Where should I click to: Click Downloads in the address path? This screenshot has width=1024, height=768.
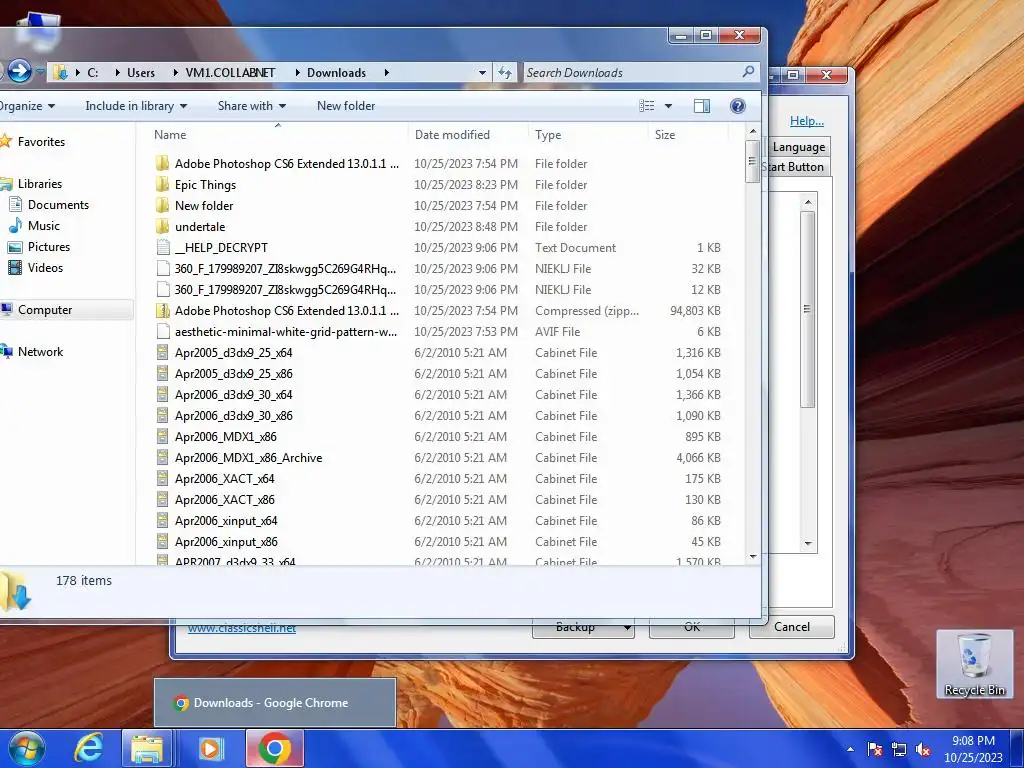tap(336, 72)
